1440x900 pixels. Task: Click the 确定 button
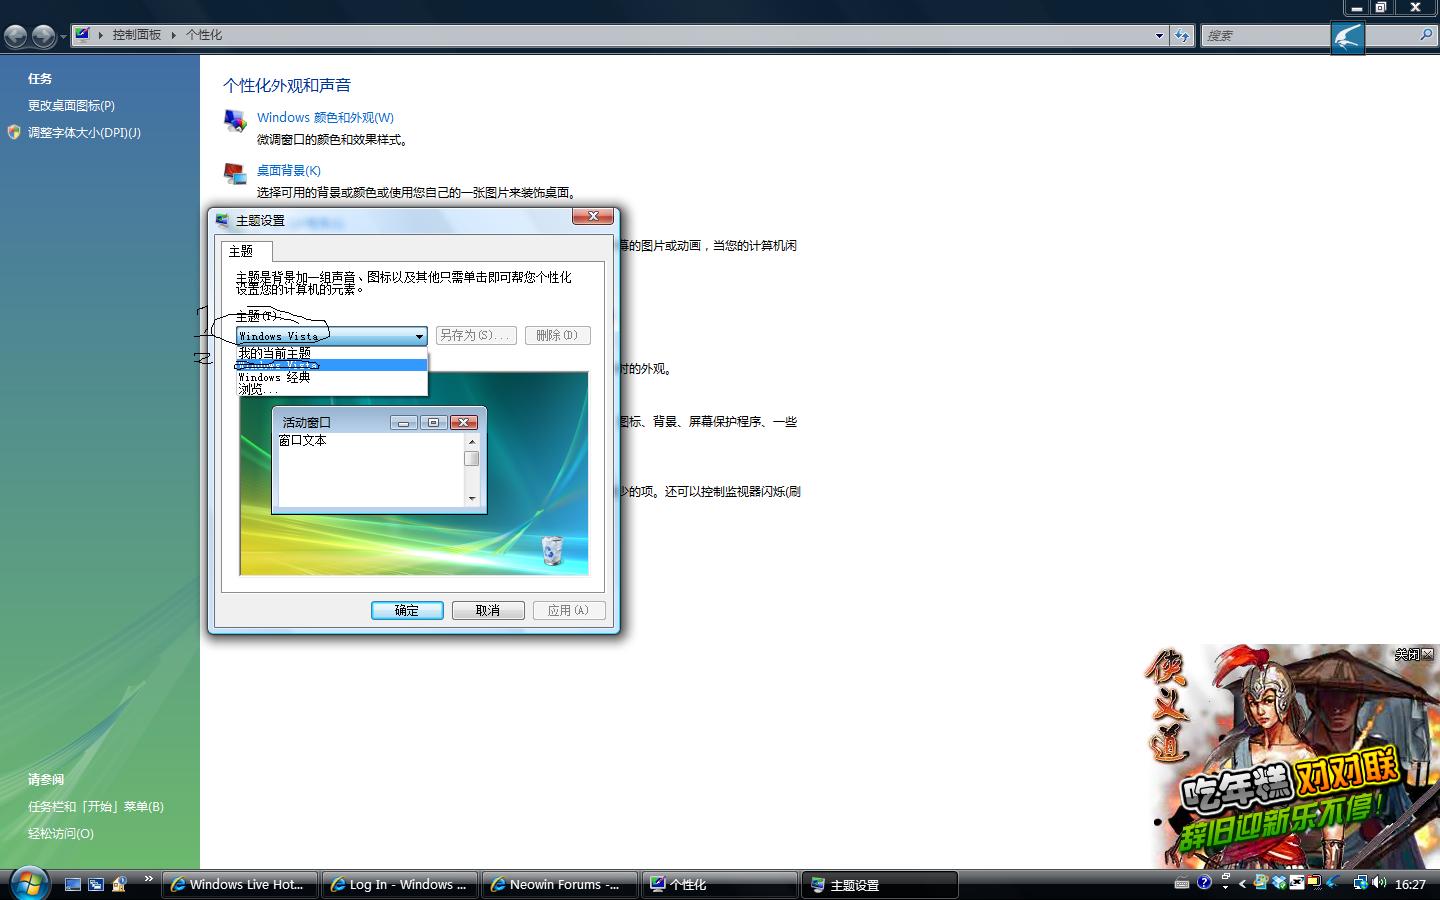click(x=407, y=610)
